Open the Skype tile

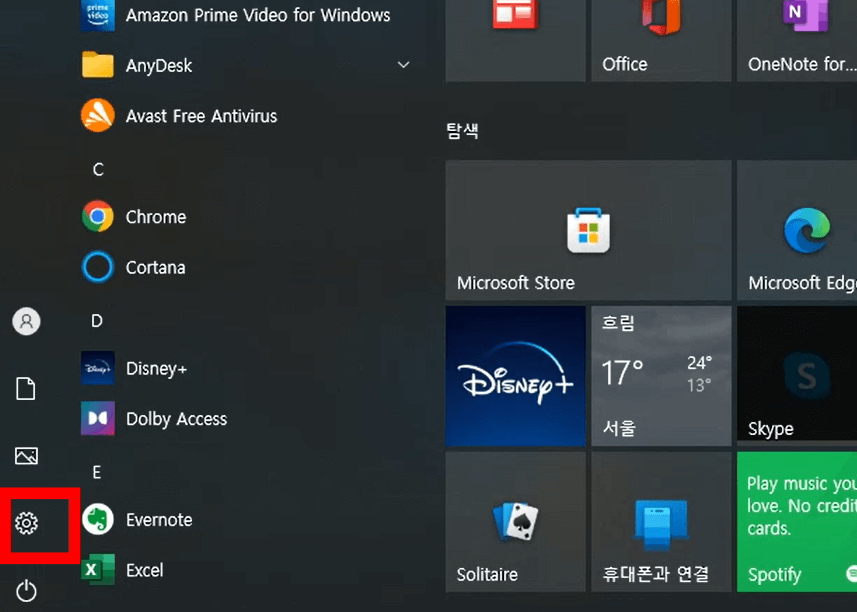click(x=797, y=376)
